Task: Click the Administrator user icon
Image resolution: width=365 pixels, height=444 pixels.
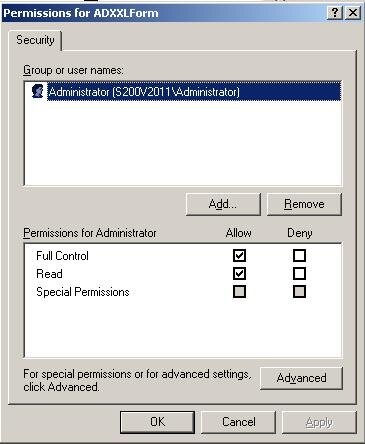Action: click(38, 91)
